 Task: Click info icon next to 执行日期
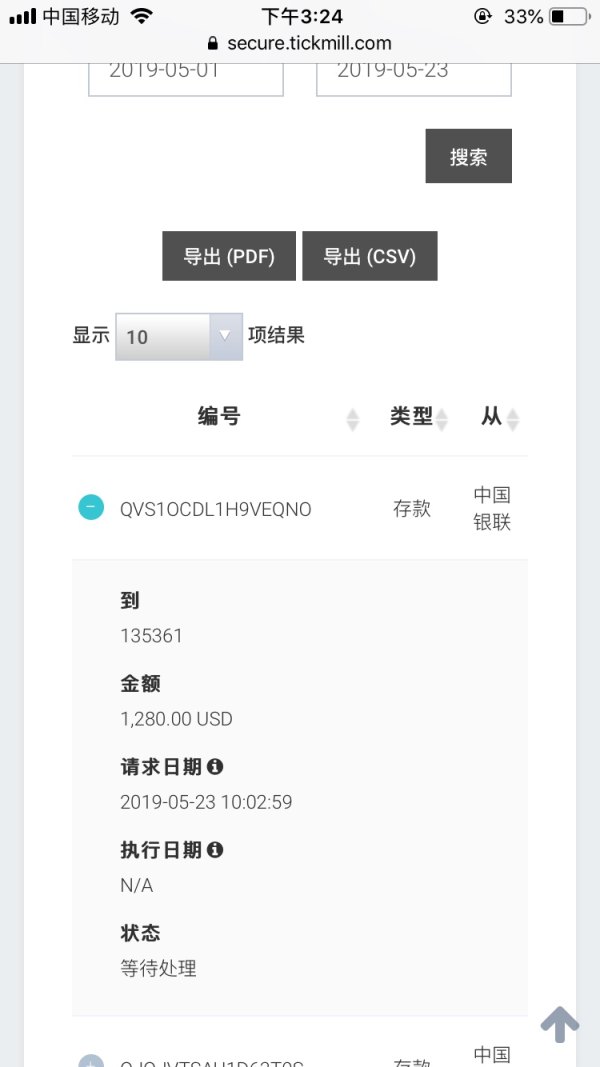pos(215,850)
